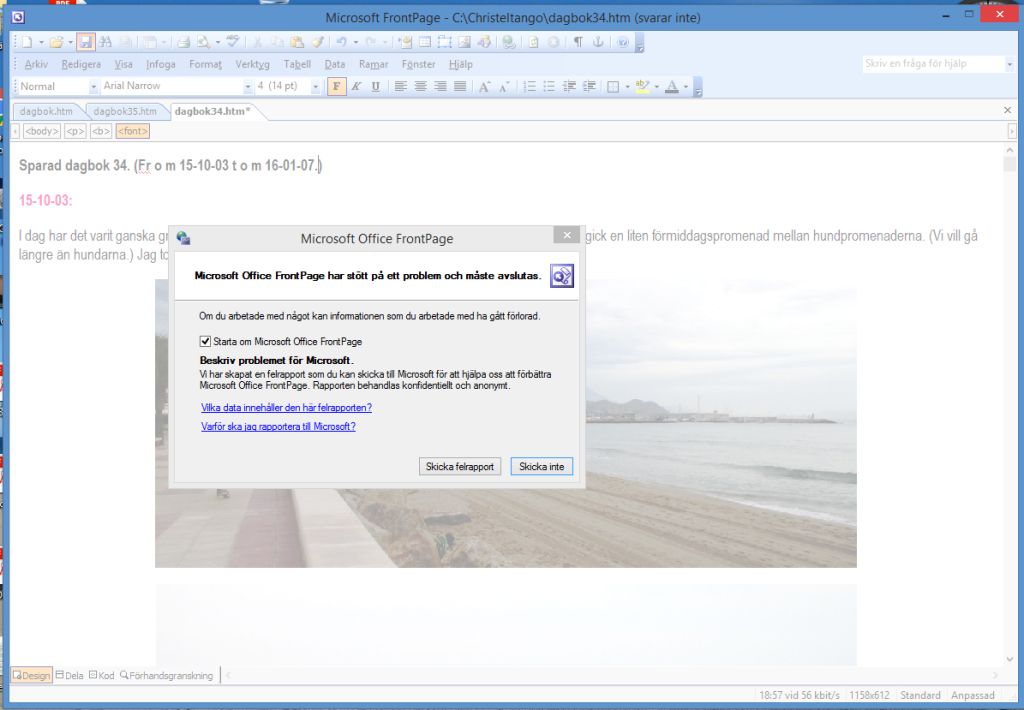Apply the font color (A) swatch
The height and width of the screenshot is (710, 1024).
click(671, 86)
